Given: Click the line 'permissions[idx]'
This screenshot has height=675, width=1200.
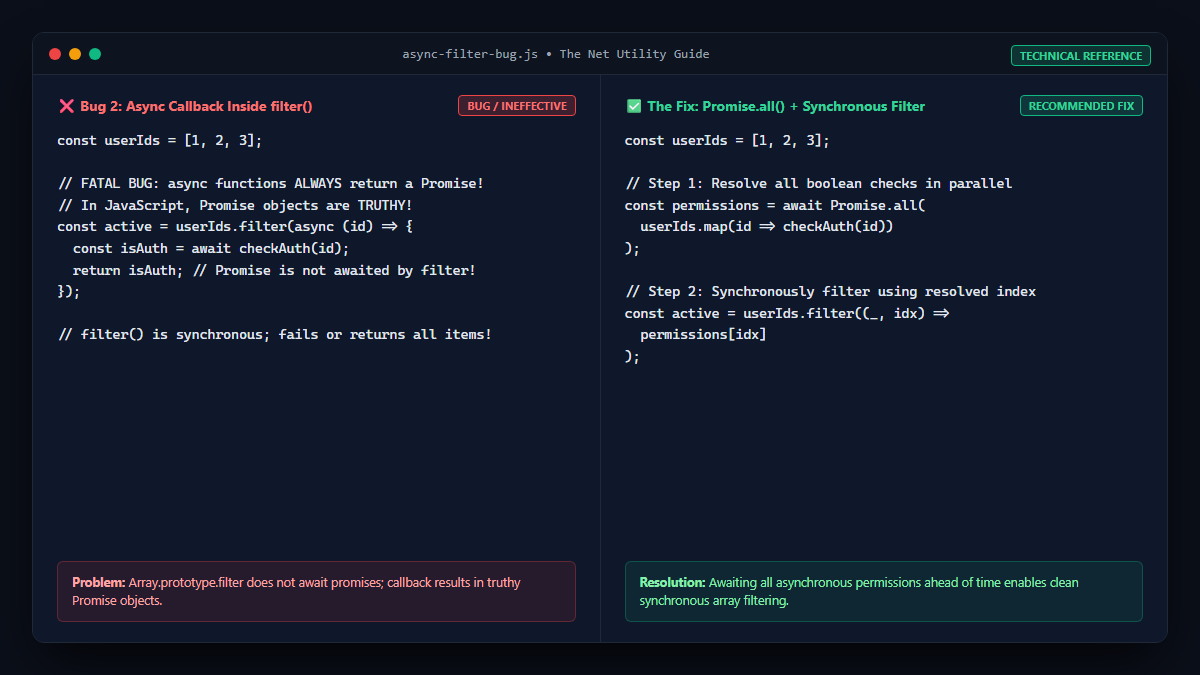Looking at the screenshot, I should coord(703,335).
